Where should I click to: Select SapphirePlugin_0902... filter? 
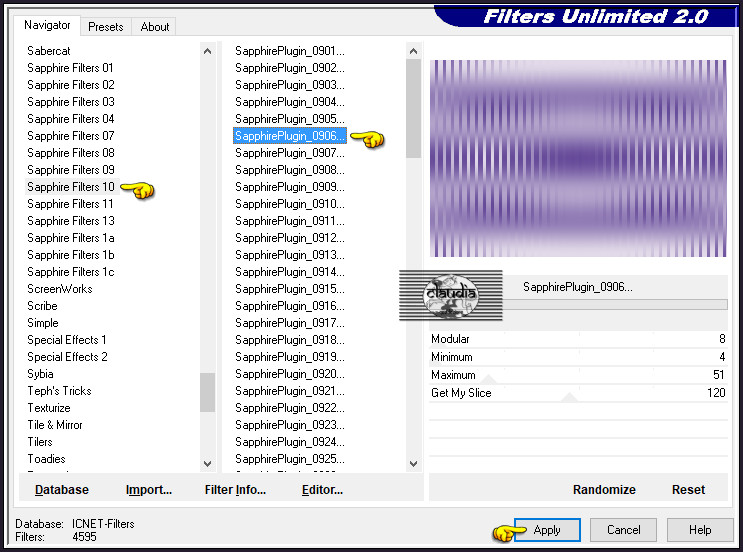[x=290, y=68]
